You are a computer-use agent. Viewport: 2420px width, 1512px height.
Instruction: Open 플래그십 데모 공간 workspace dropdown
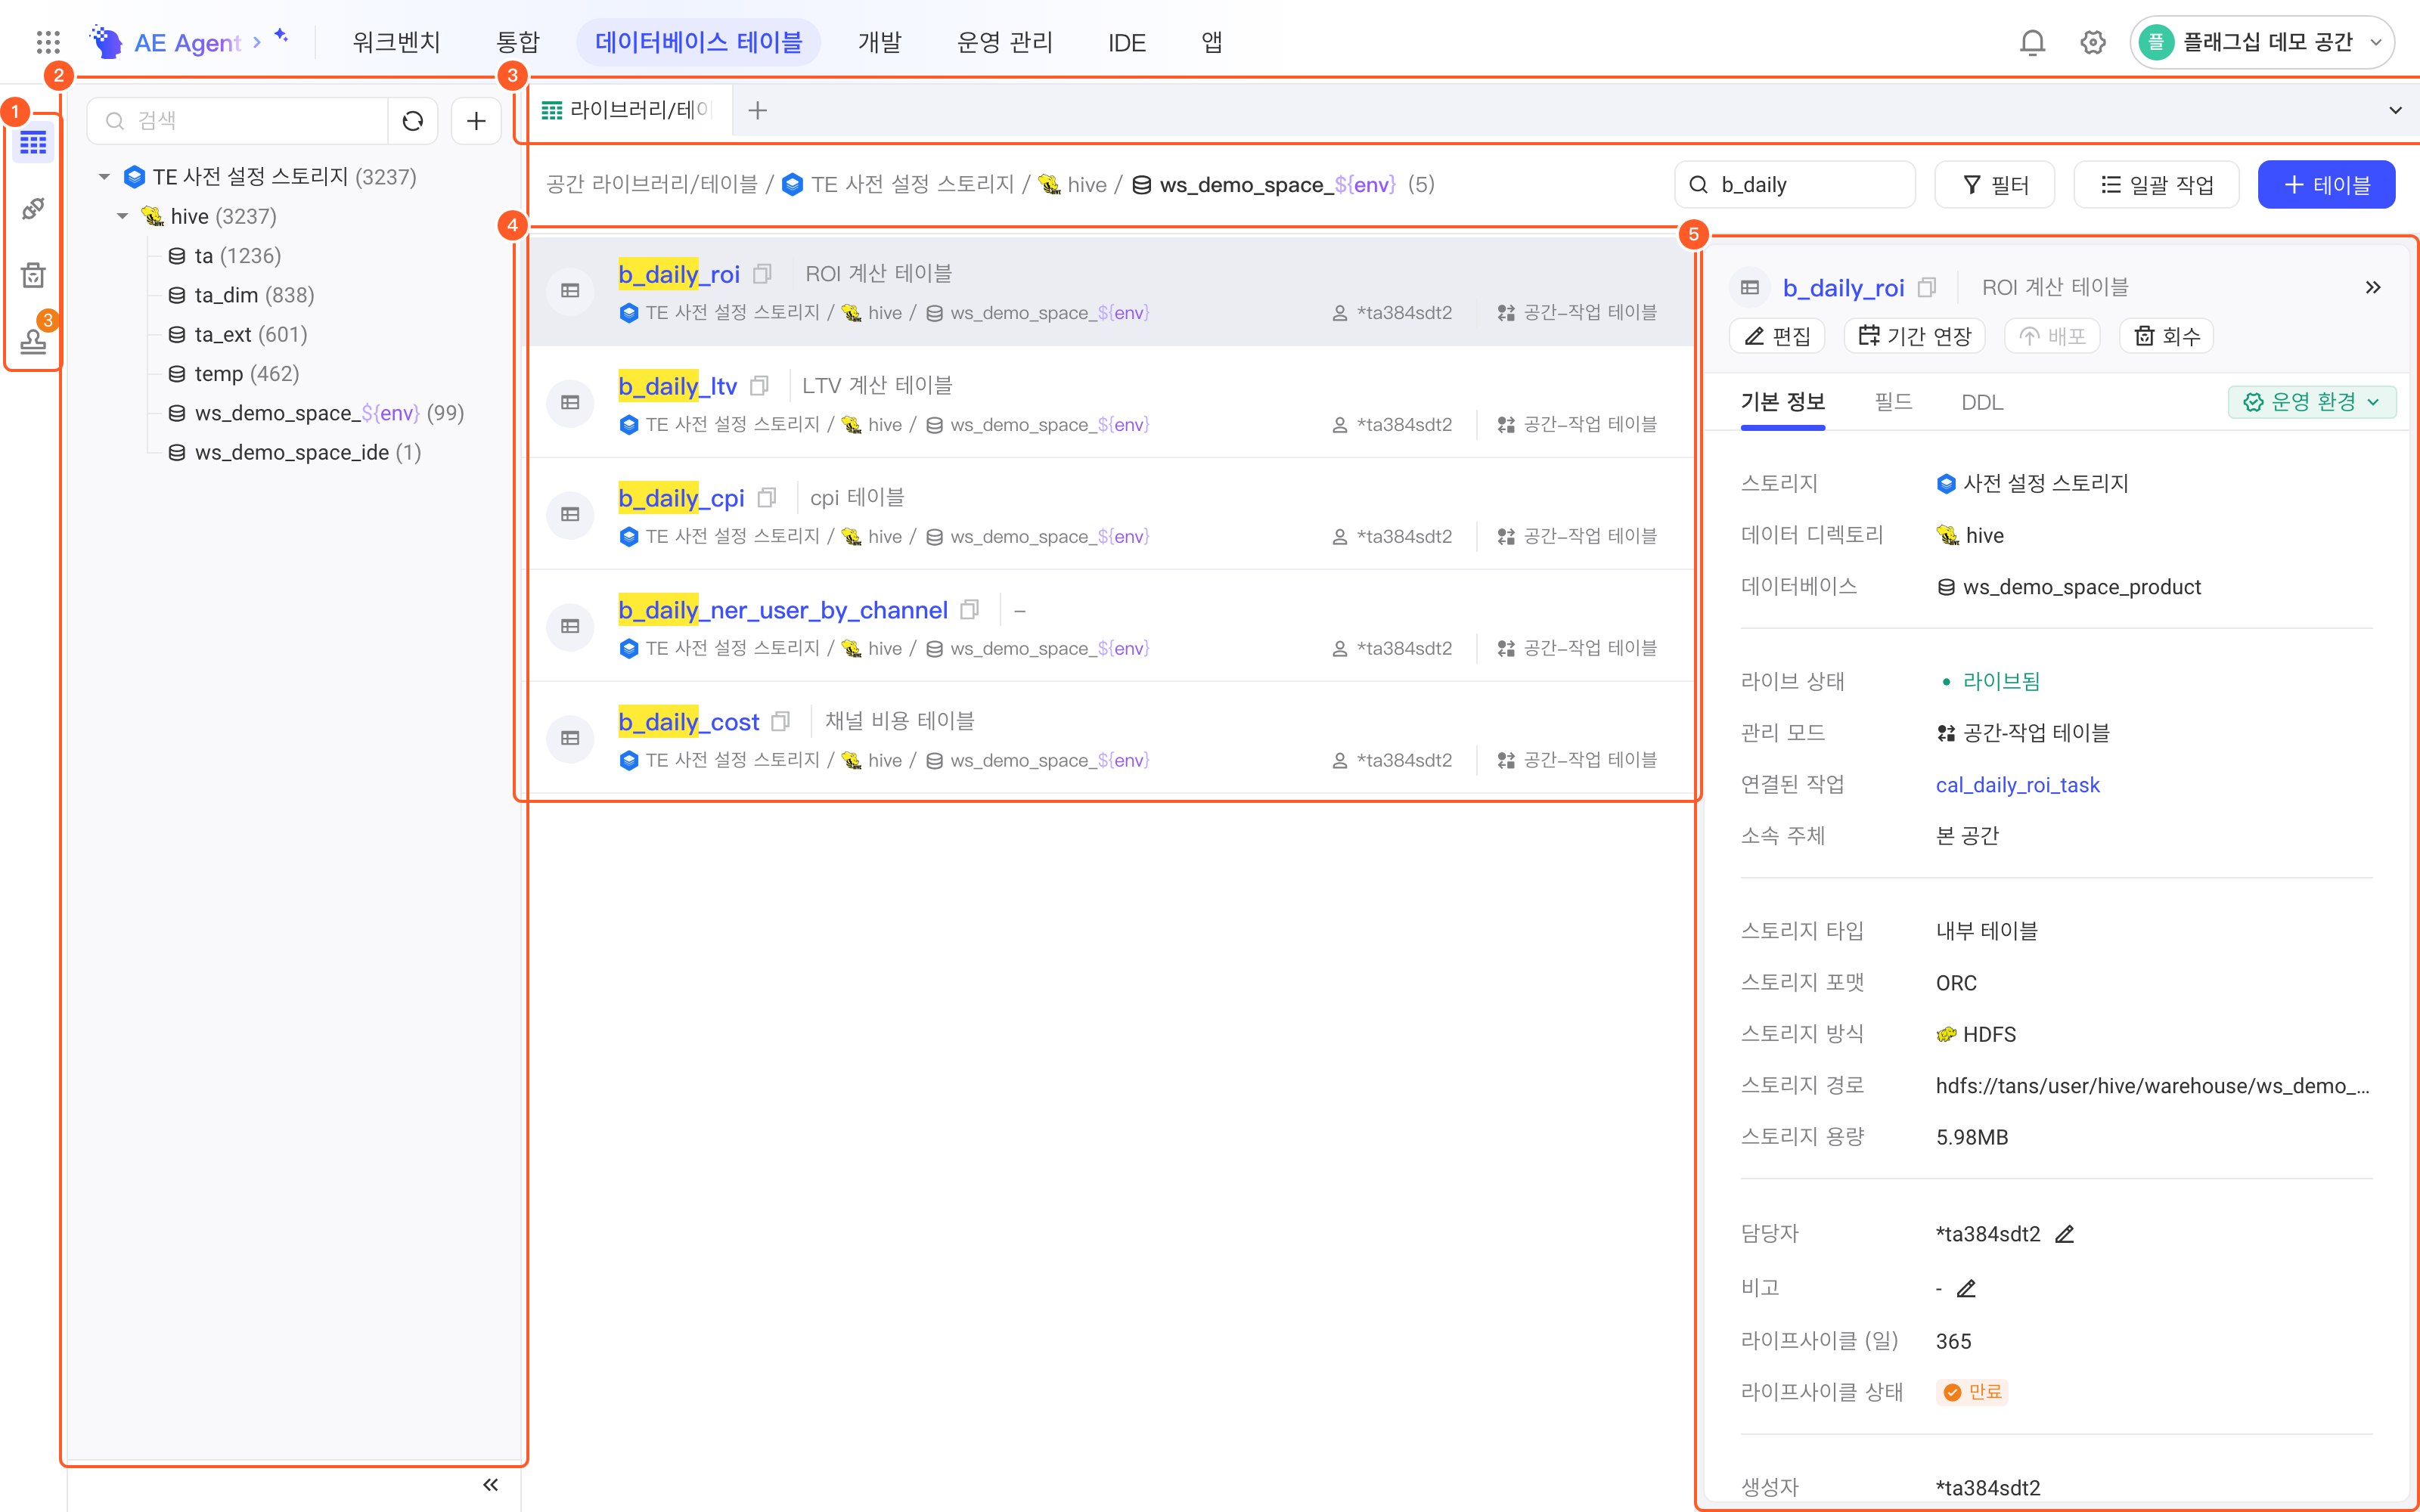[x=2261, y=42]
